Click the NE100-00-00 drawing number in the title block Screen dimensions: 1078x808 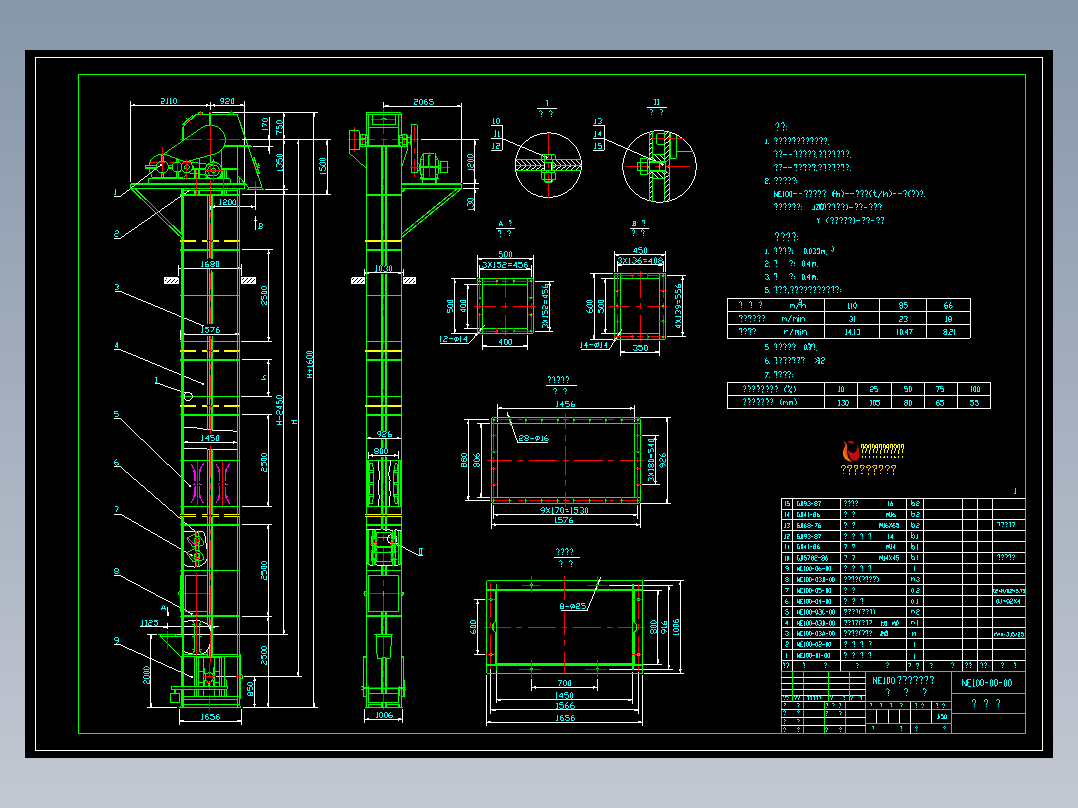(x=987, y=684)
